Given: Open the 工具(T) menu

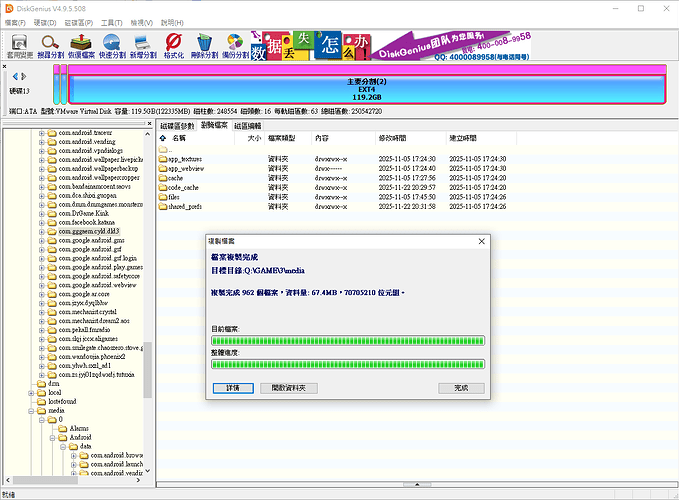Looking at the screenshot, I should [x=111, y=21].
